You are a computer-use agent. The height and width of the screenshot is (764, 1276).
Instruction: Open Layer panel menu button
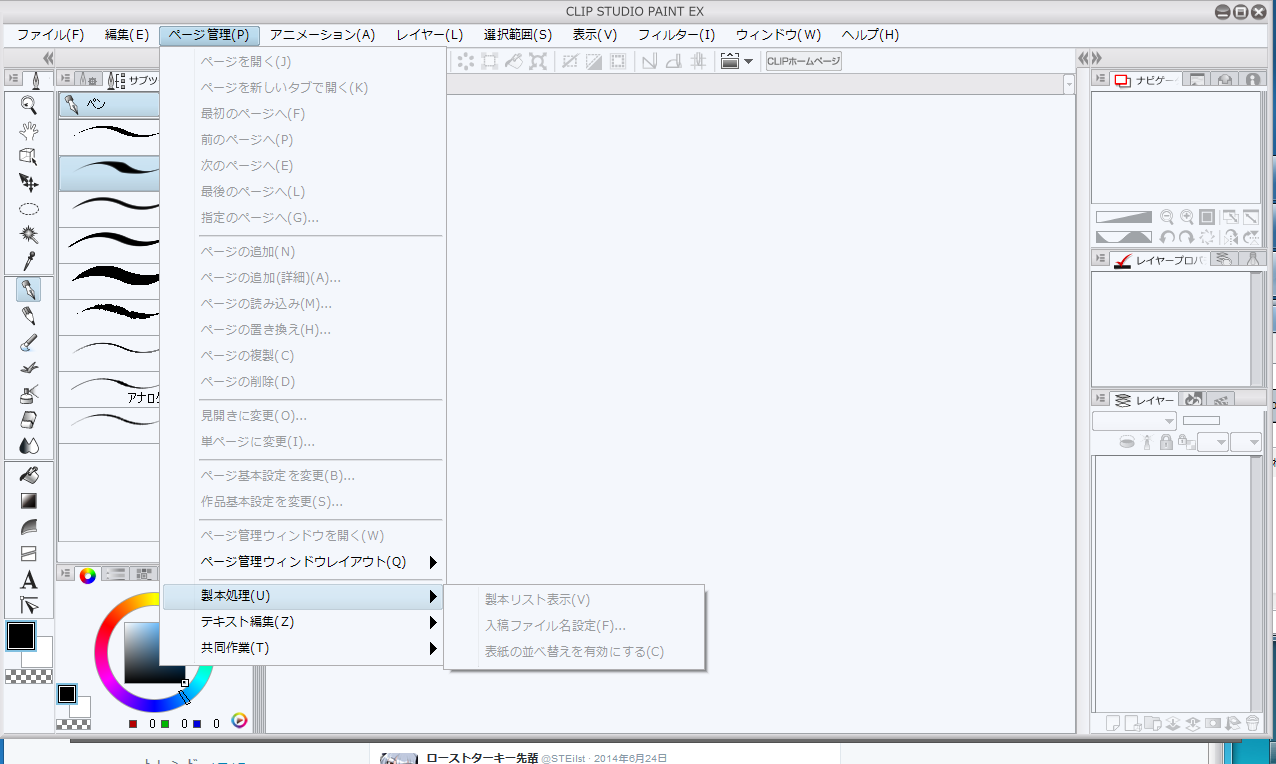(1100, 399)
